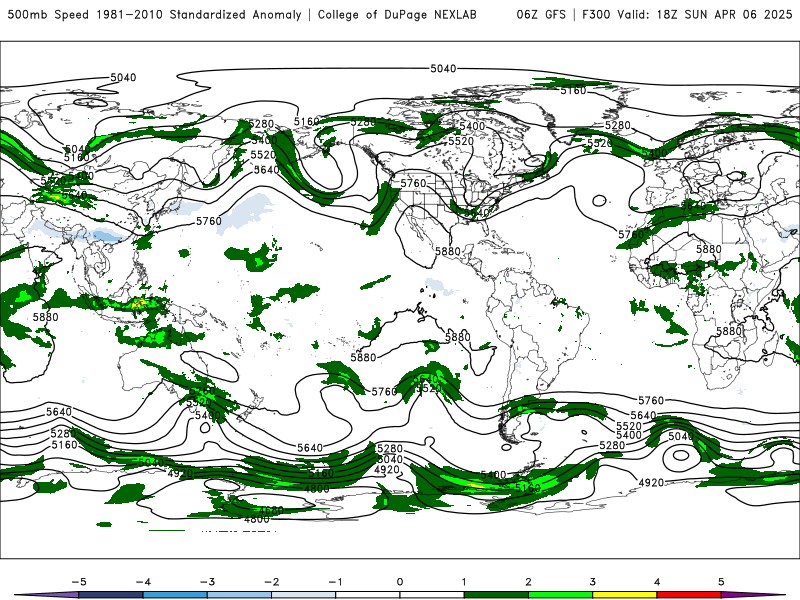Click the '5880' contour label over Mexico
Viewport: 800px width, 600px height.
[448, 252]
